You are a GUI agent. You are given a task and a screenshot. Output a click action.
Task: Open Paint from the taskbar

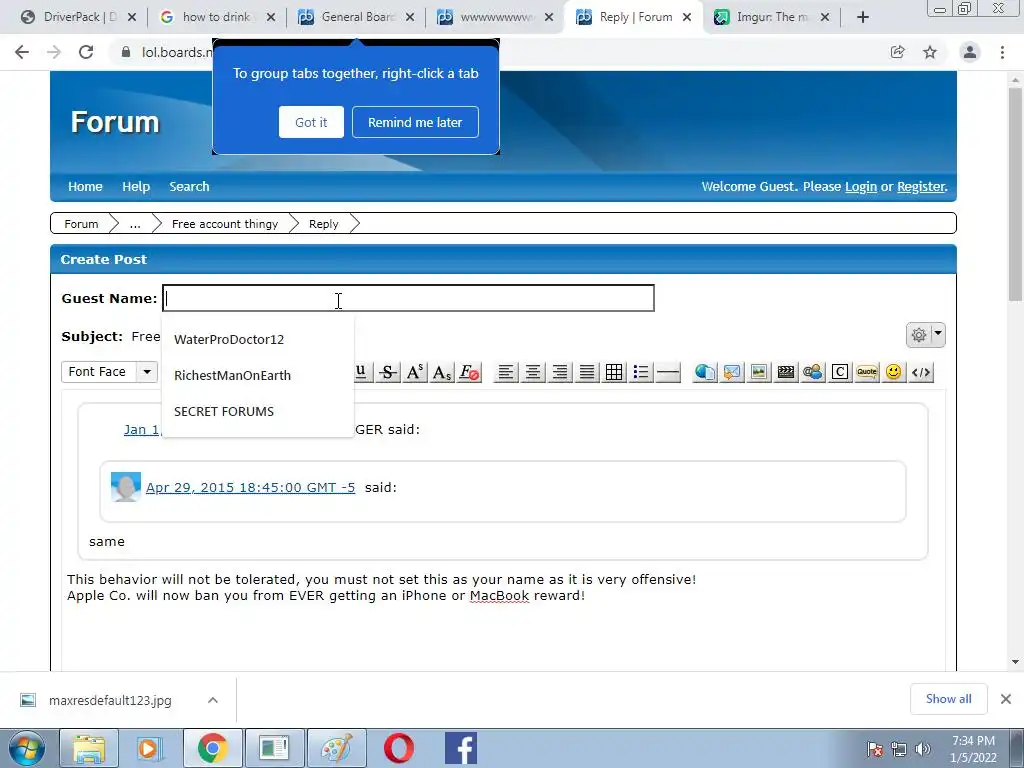(x=337, y=748)
